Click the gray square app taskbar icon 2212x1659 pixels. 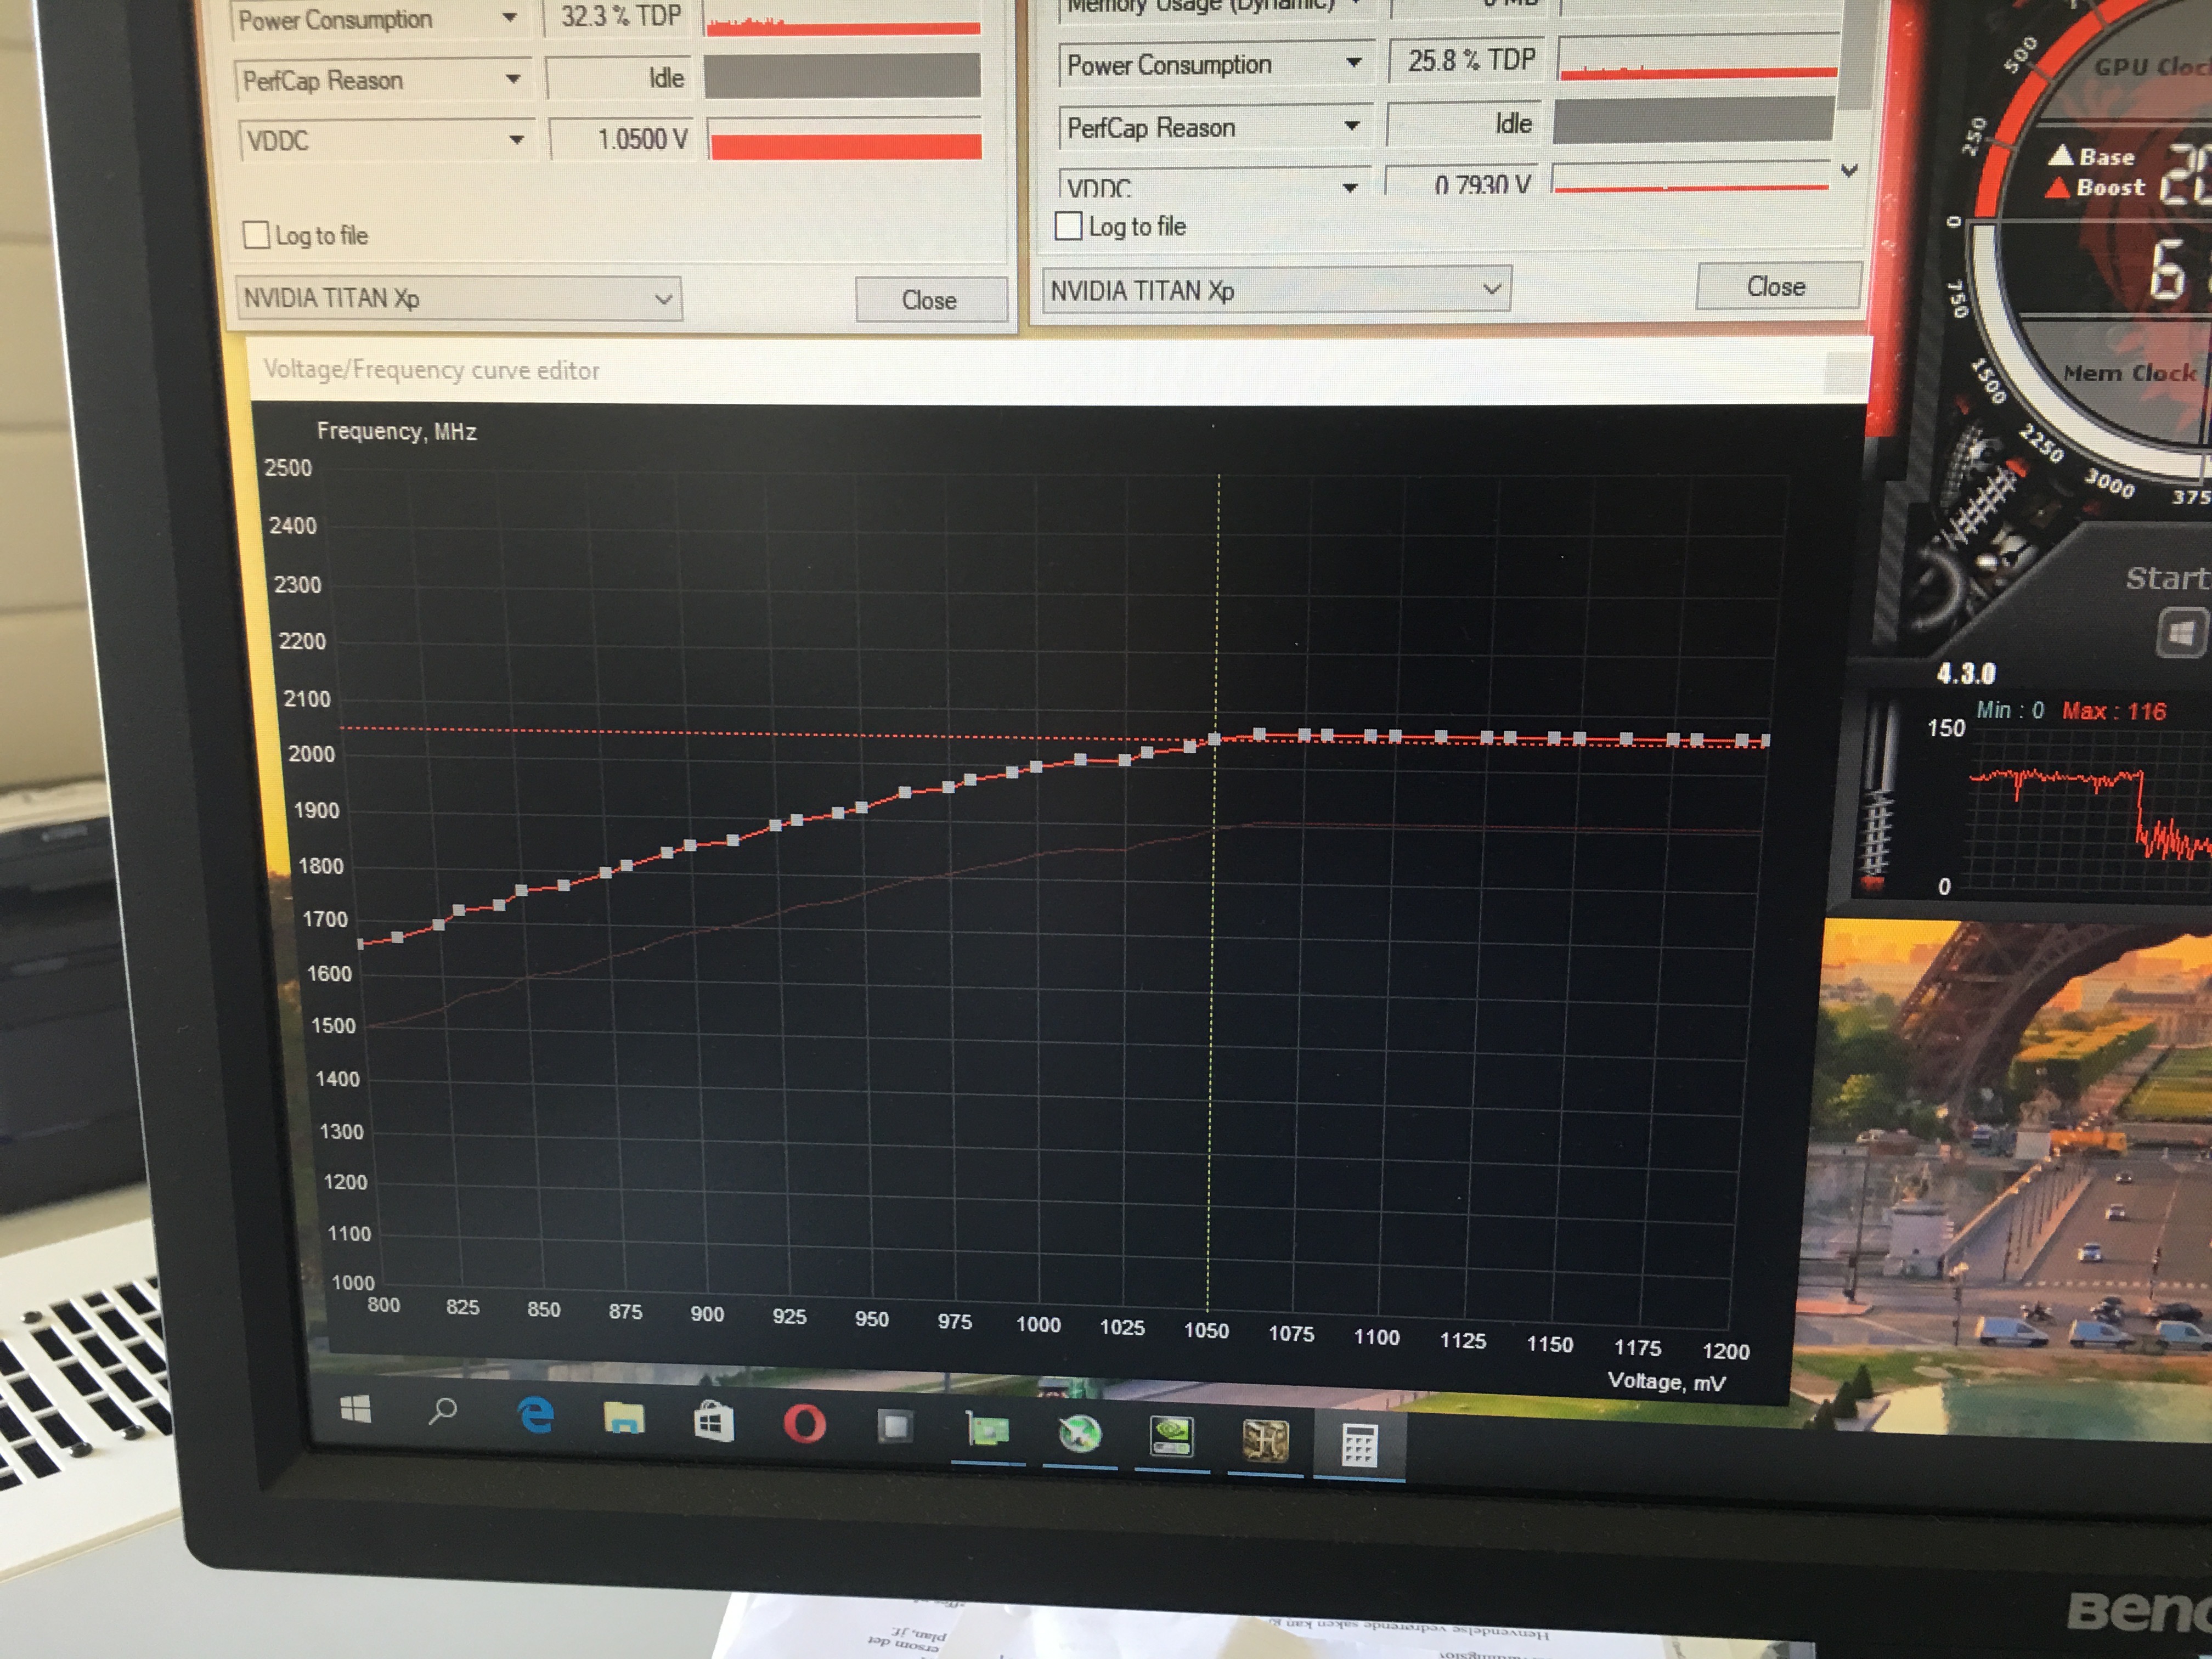coord(895,1427)
